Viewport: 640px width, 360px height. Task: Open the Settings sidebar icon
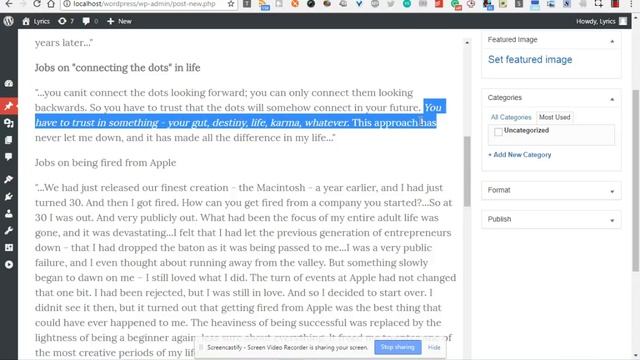(9, 247)
